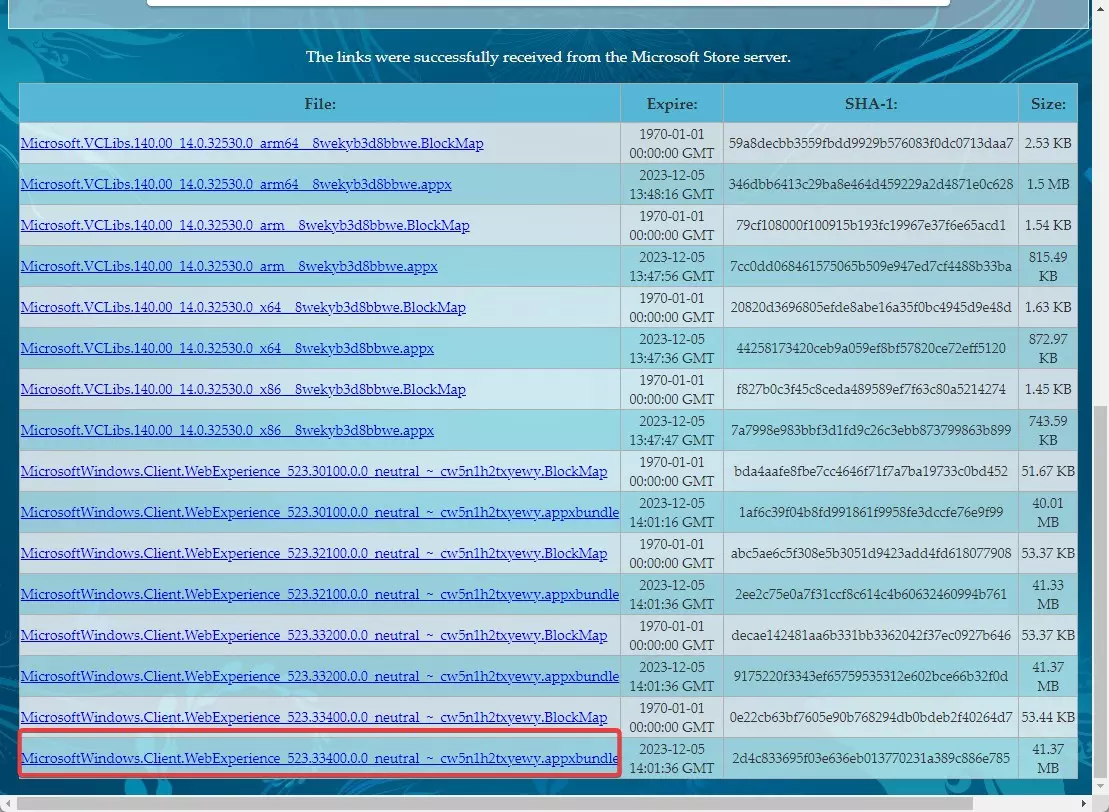Screen dimensions: 1109x812
Task: Click the 53.44 KB size cell
Action: (1048, 717)
